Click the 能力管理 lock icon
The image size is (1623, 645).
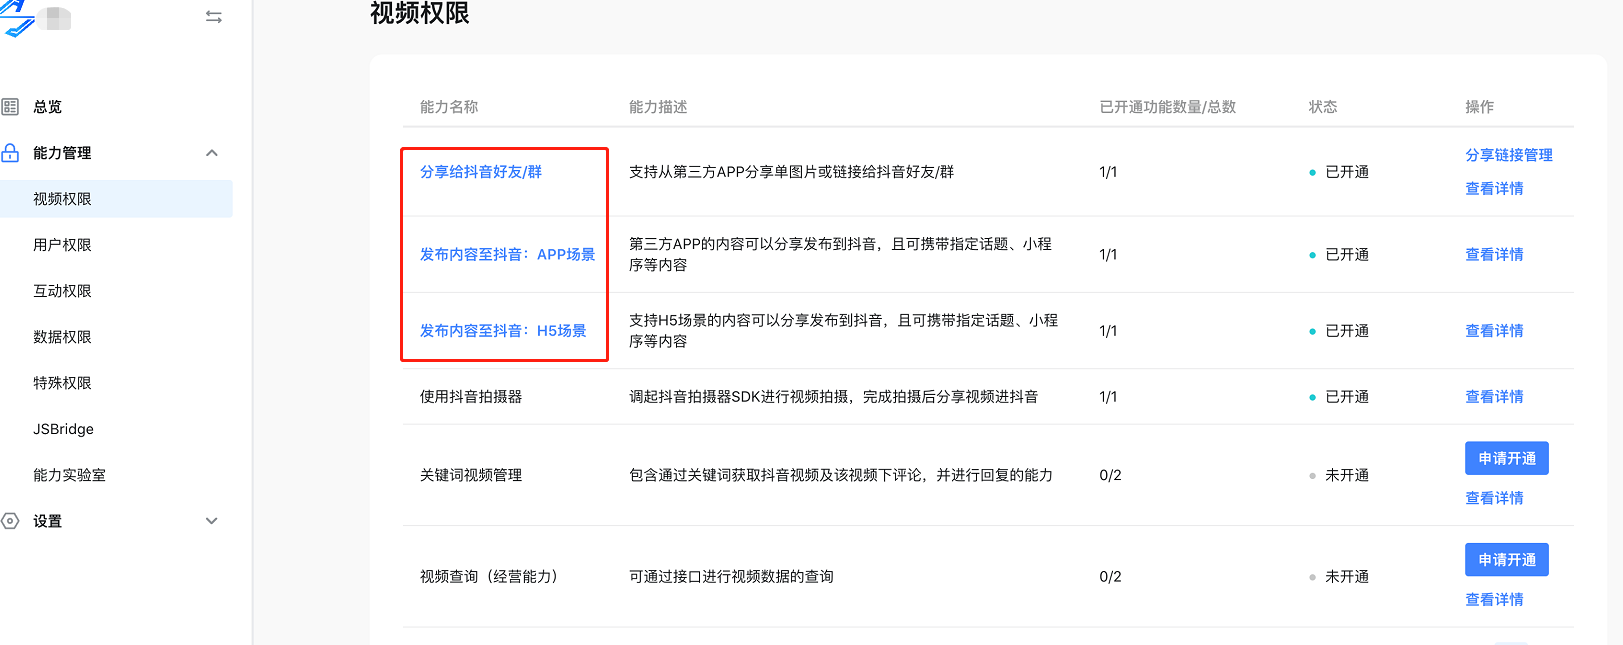(10, 153)
